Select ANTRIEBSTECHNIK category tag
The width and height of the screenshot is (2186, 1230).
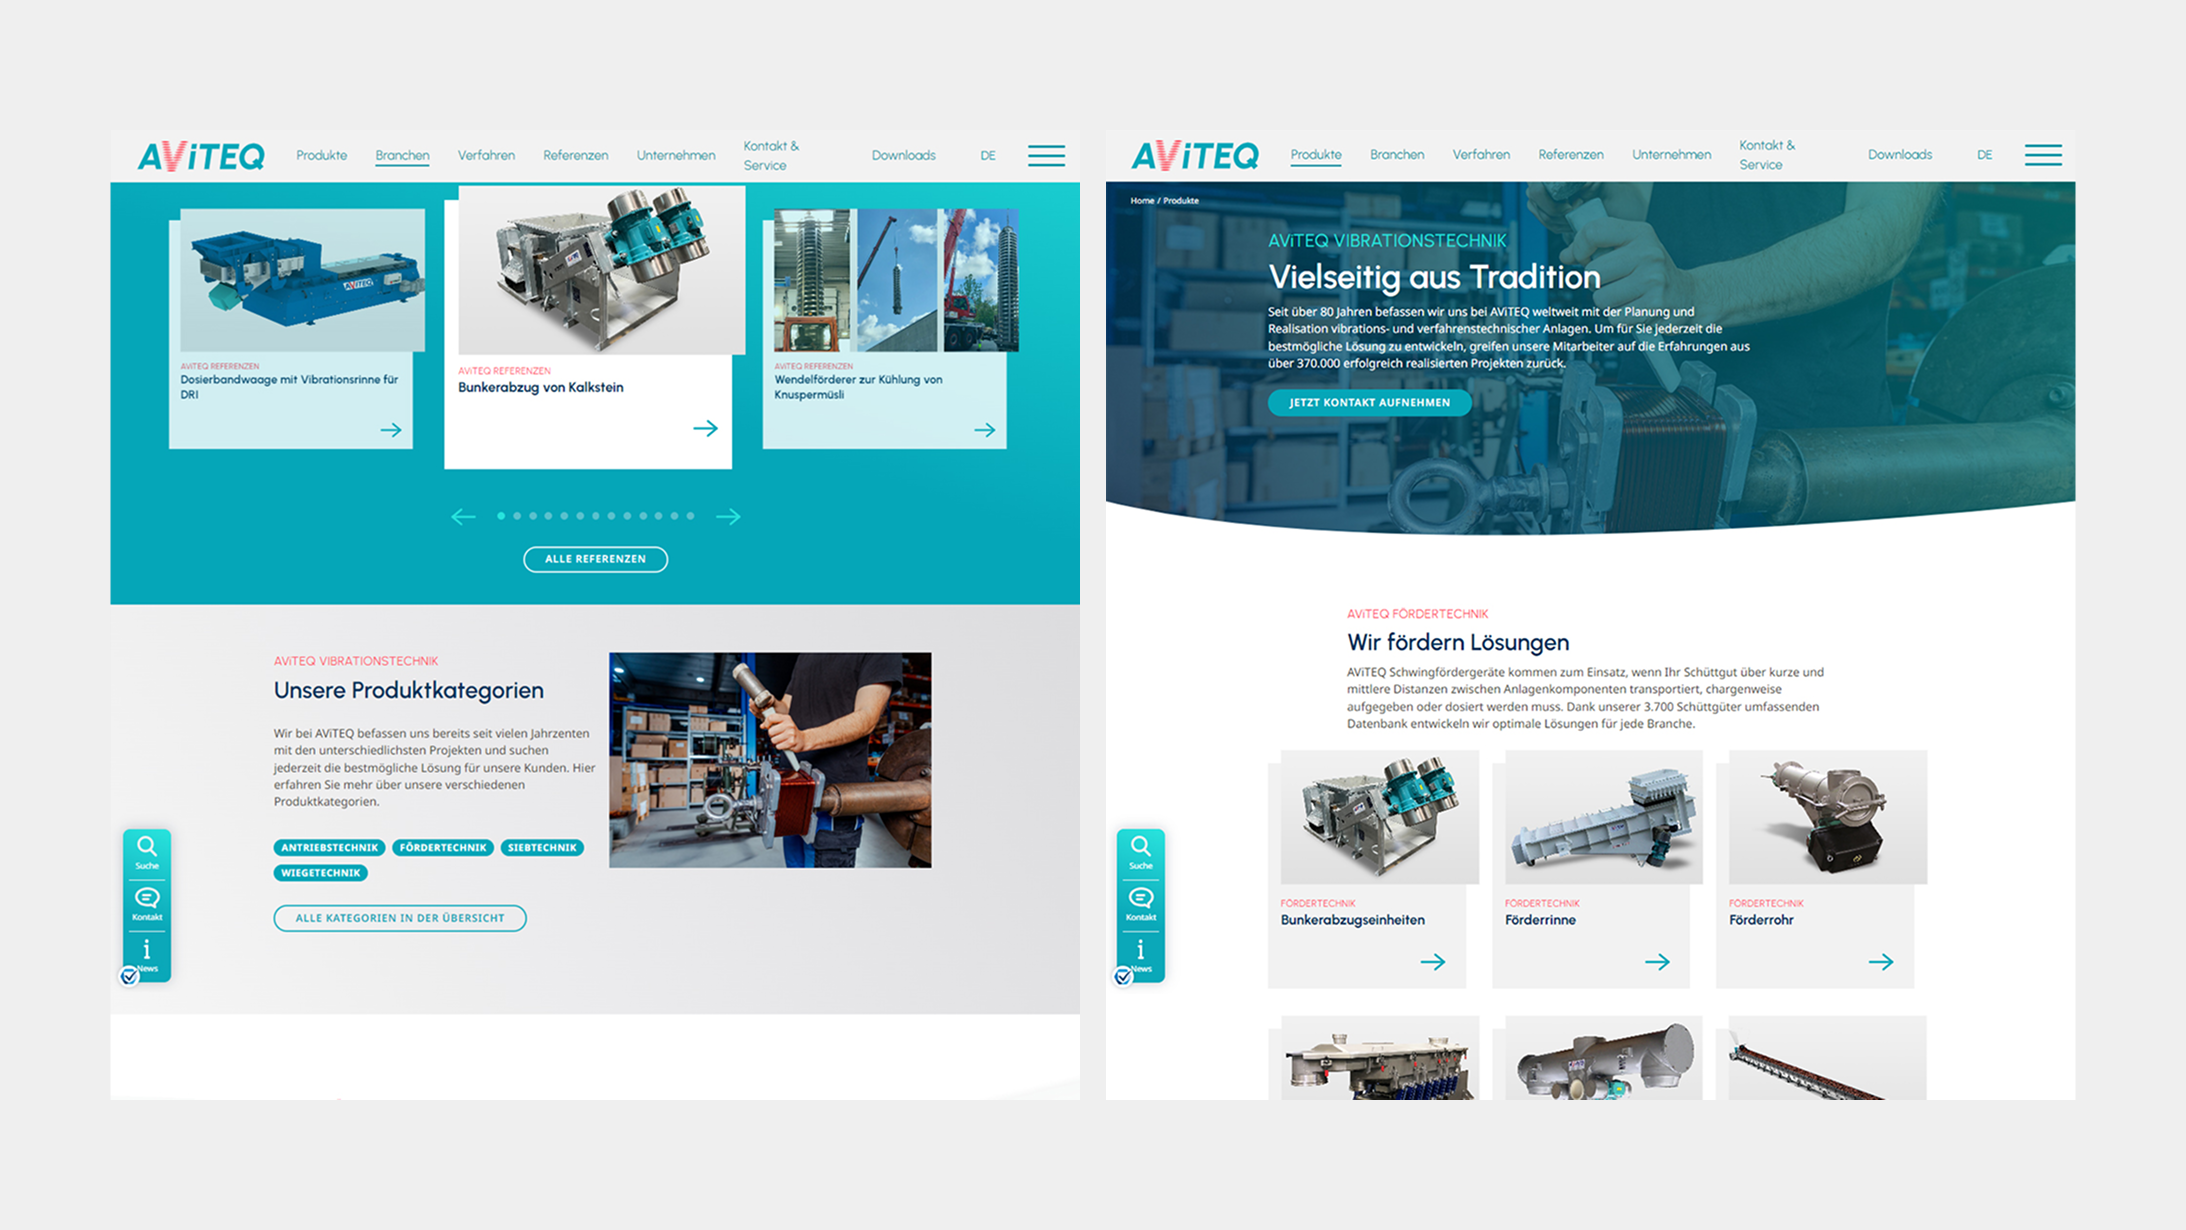tap(329, 848)
